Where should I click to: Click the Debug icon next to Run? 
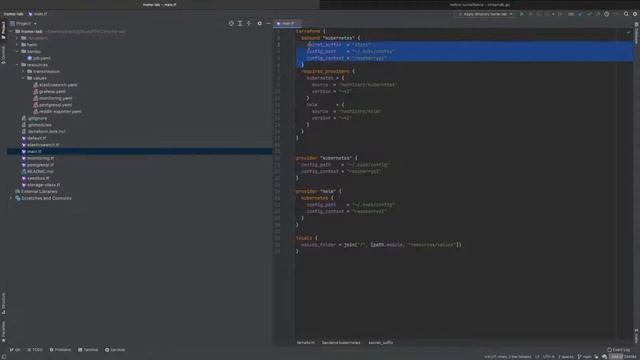click(x=530, y=14)
